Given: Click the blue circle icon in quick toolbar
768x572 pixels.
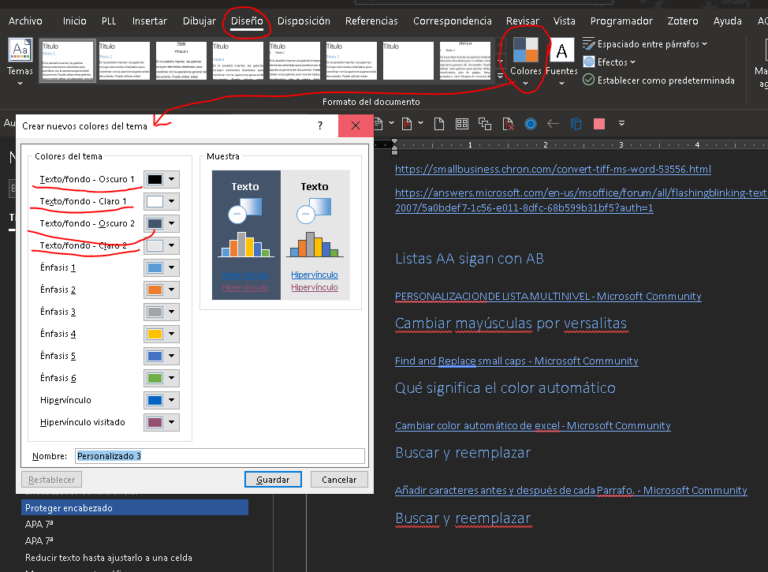Looking at the screenshot, I should click(x=530, y=124).
